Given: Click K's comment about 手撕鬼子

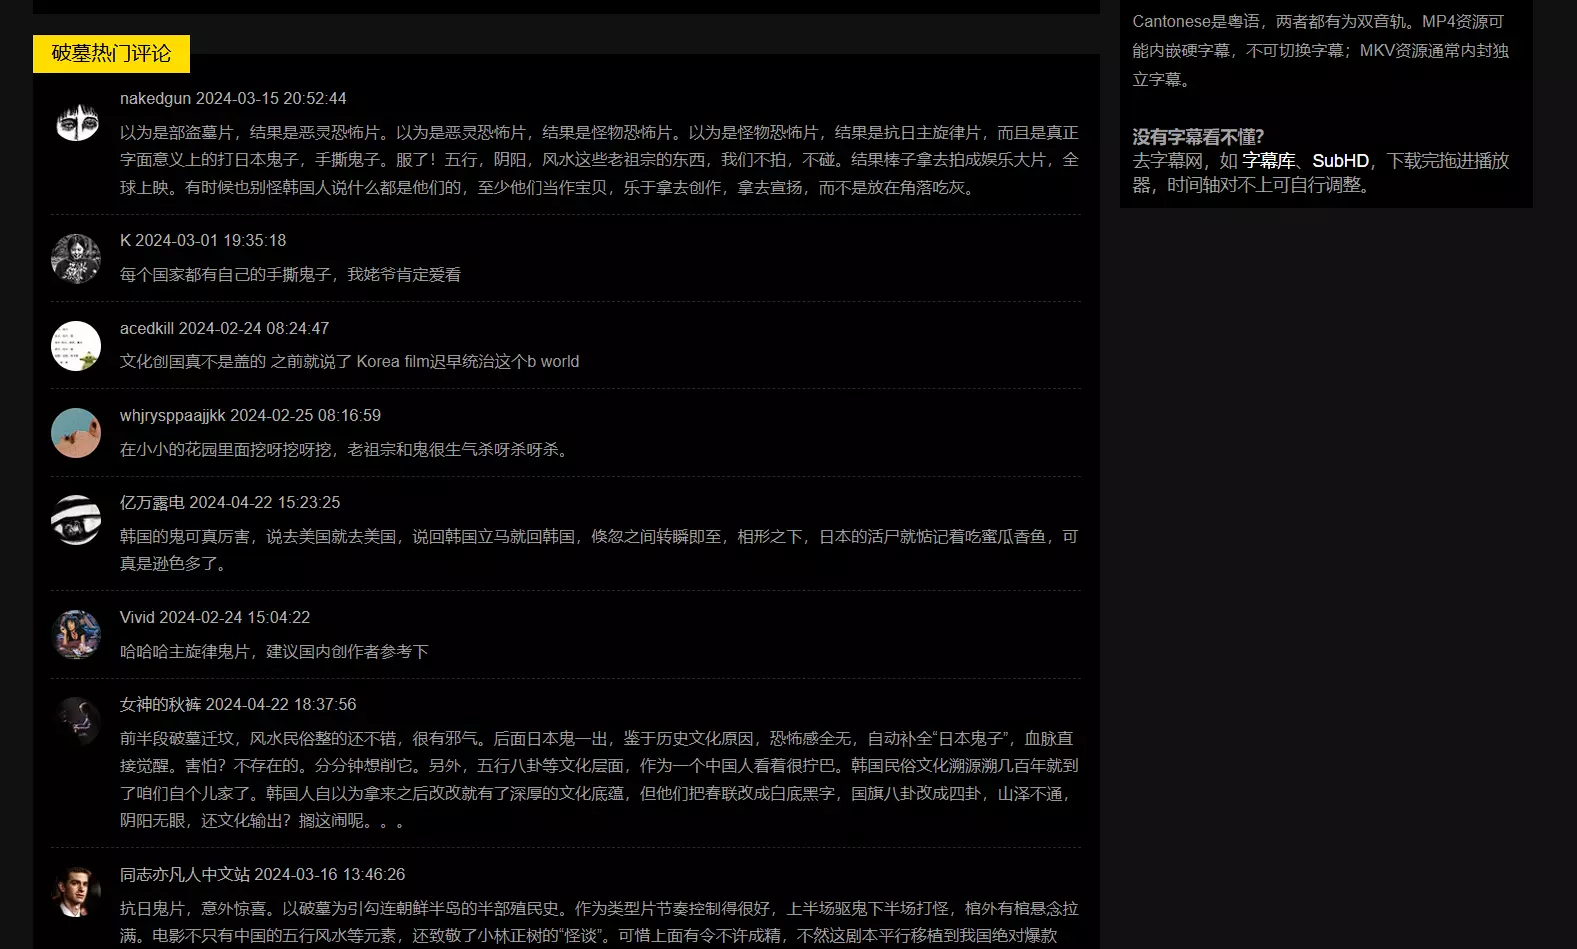Looking at the screenshot, I should tap(290, 275).
